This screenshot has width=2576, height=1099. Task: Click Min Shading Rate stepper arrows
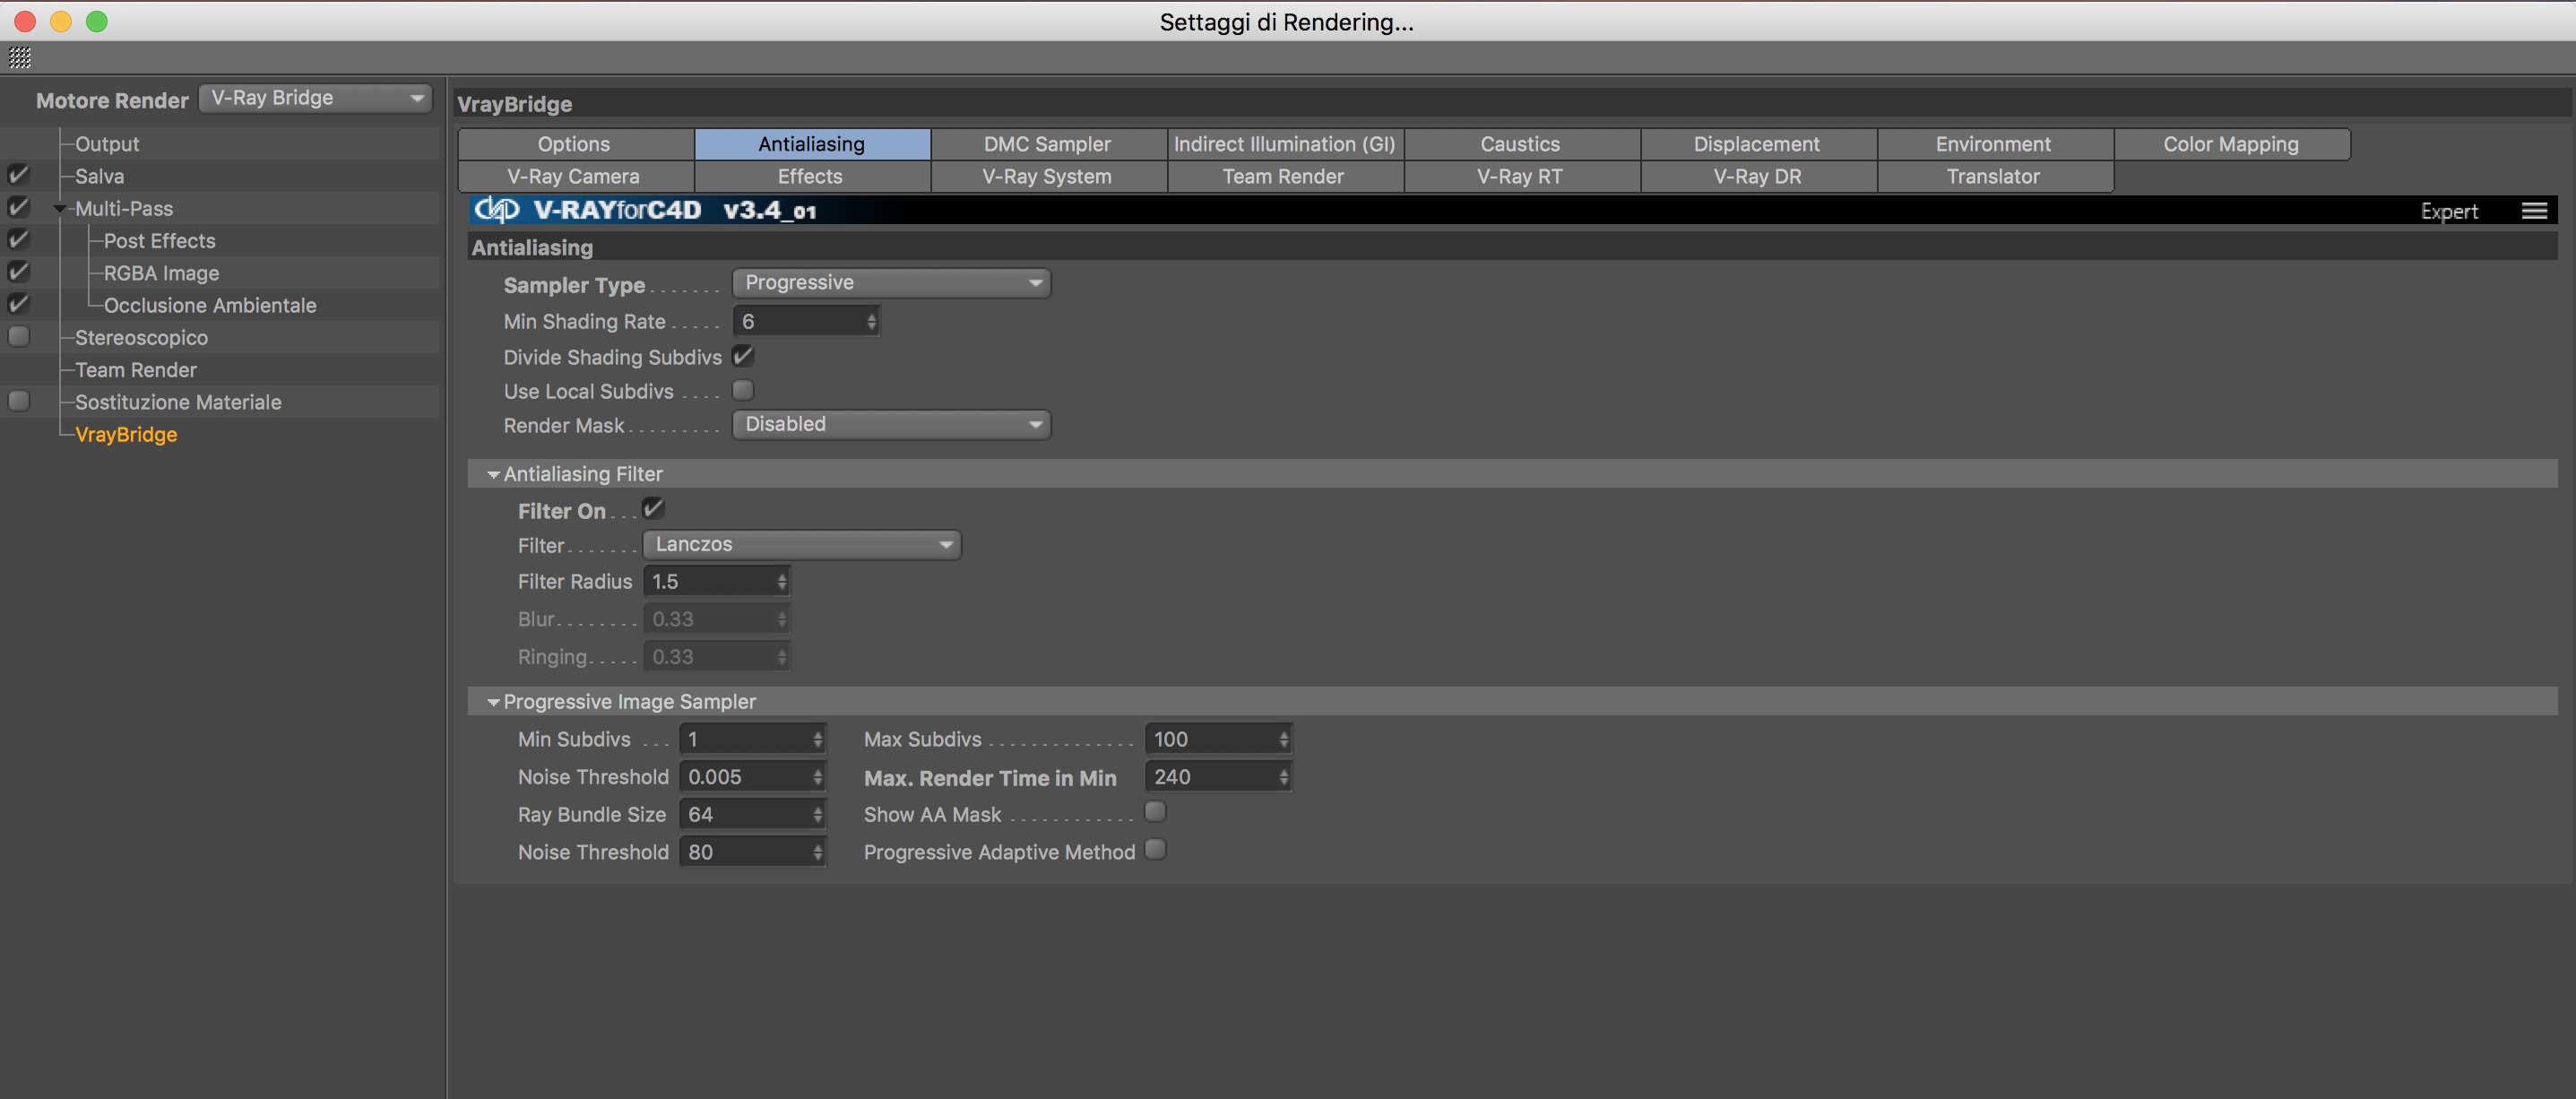point(871,322)
